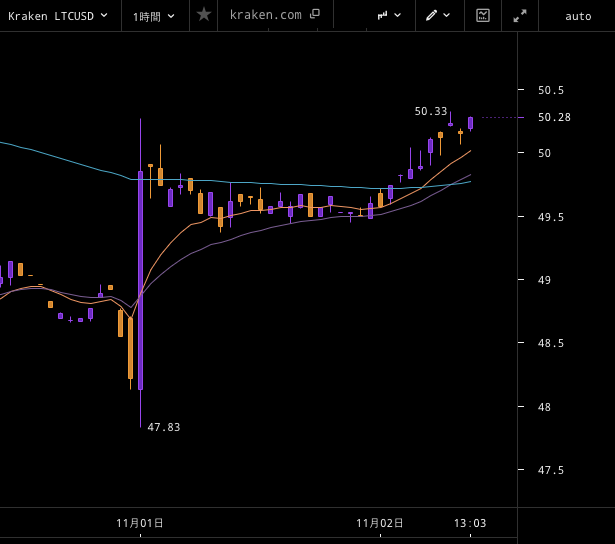Click the external link icon beside kraken.com
Image resolution: width=615 pixels, height=544 pixels.
[315, 14]
